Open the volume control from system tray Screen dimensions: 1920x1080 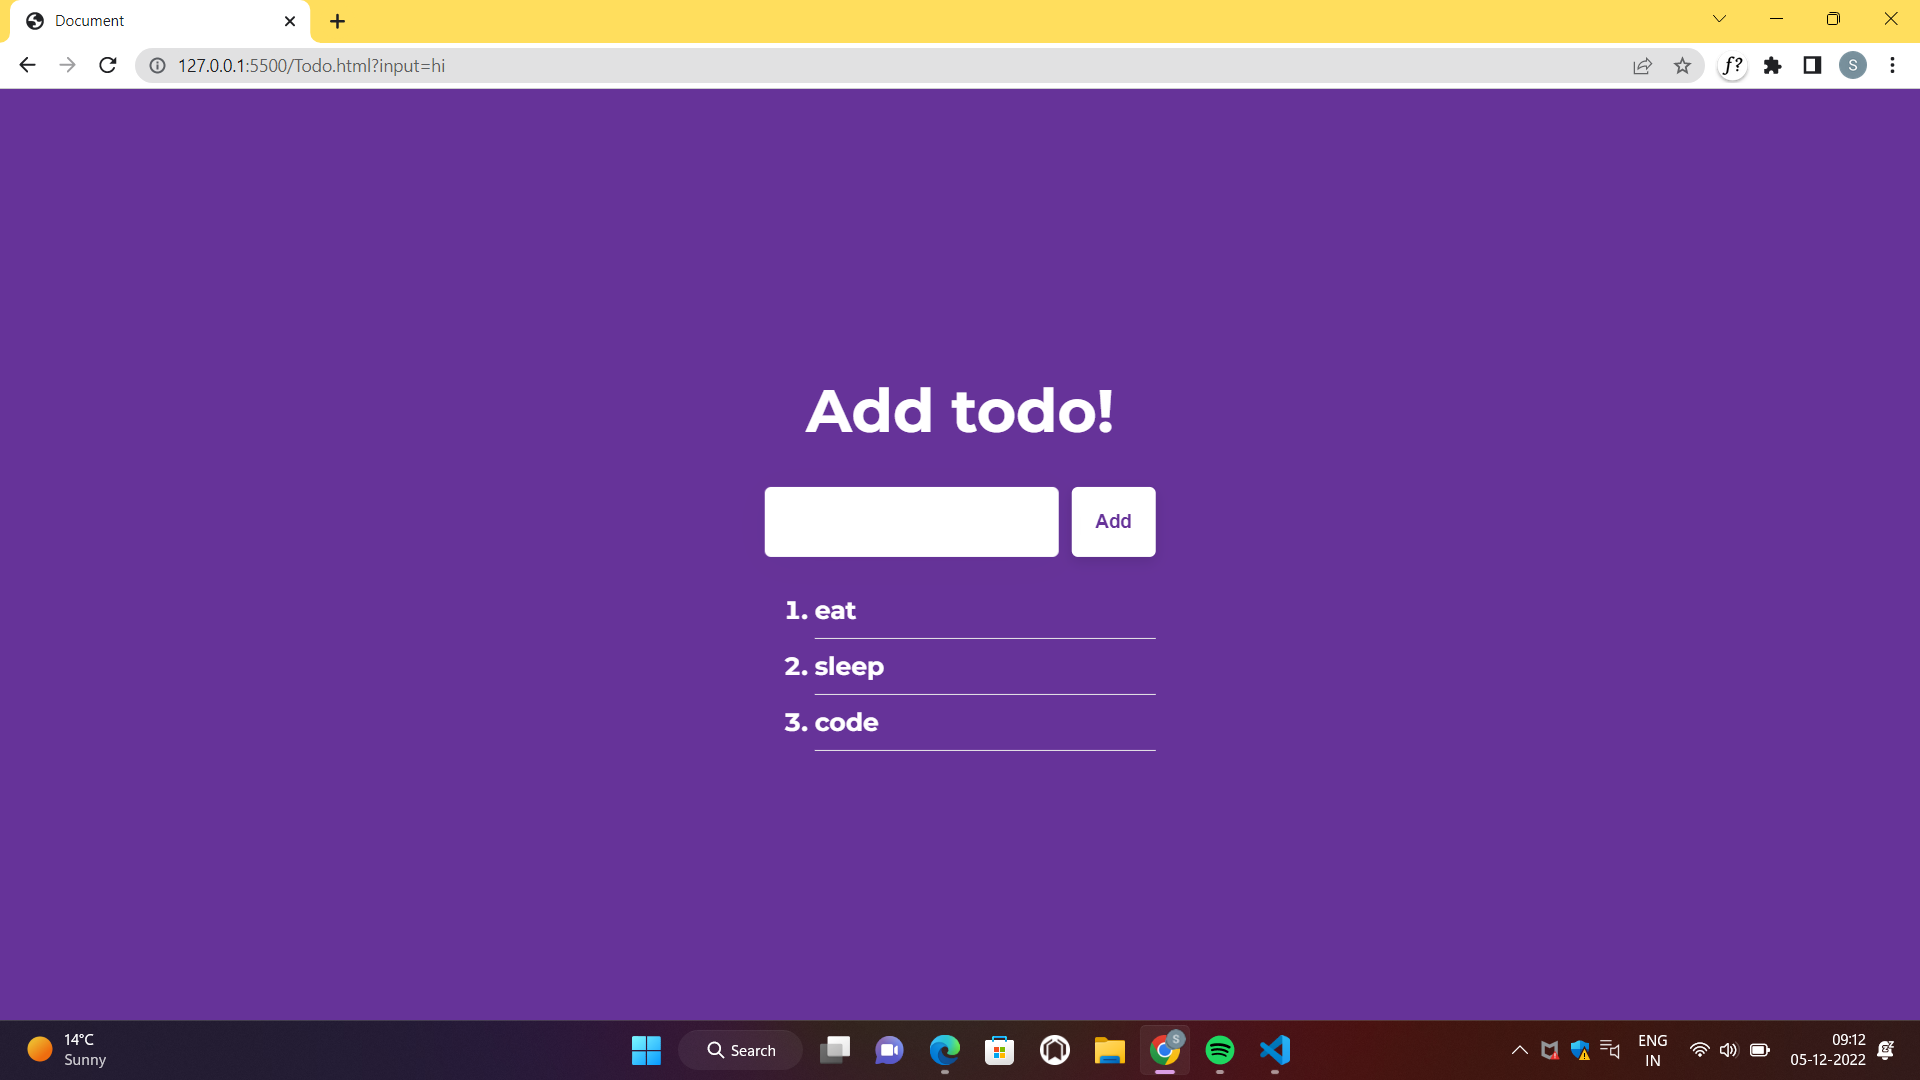1730,1050
